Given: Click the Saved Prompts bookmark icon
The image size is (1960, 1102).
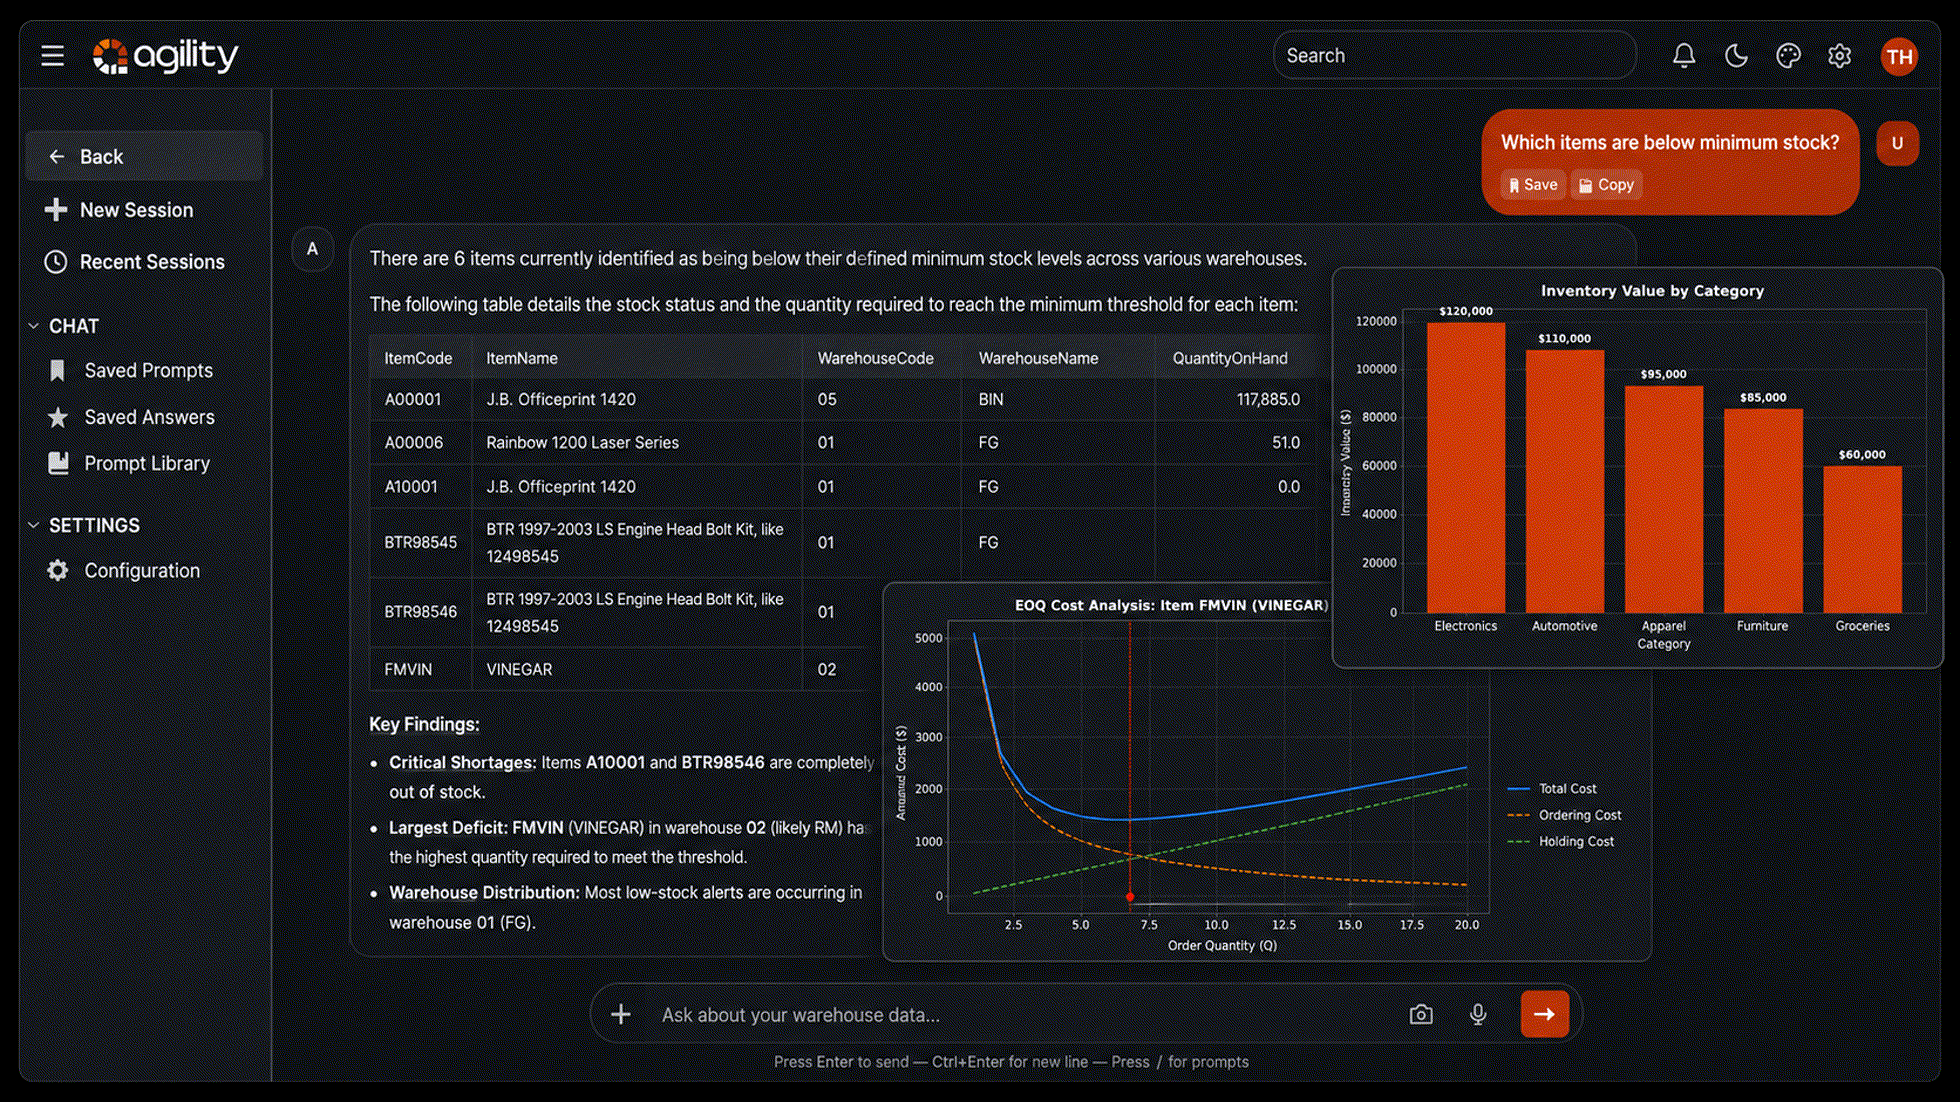Looking at the screenshot, I should pos(57,371).
